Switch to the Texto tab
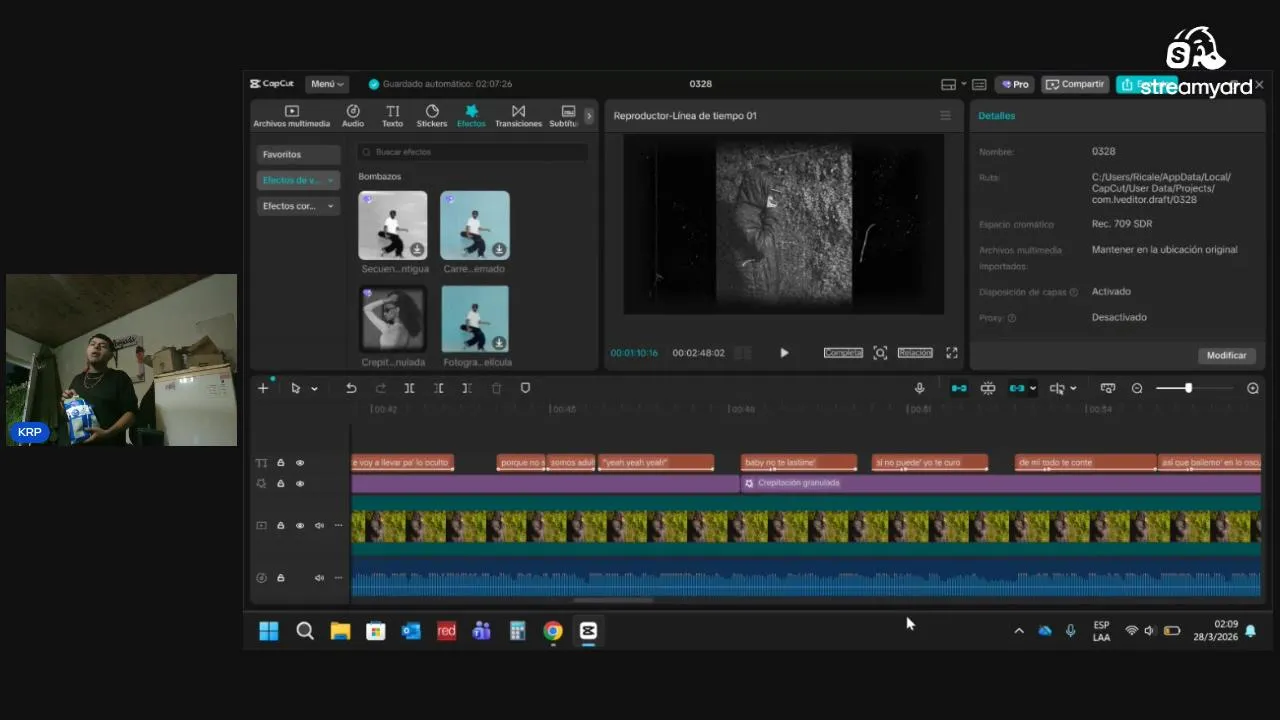 click(x=392, y=116)
